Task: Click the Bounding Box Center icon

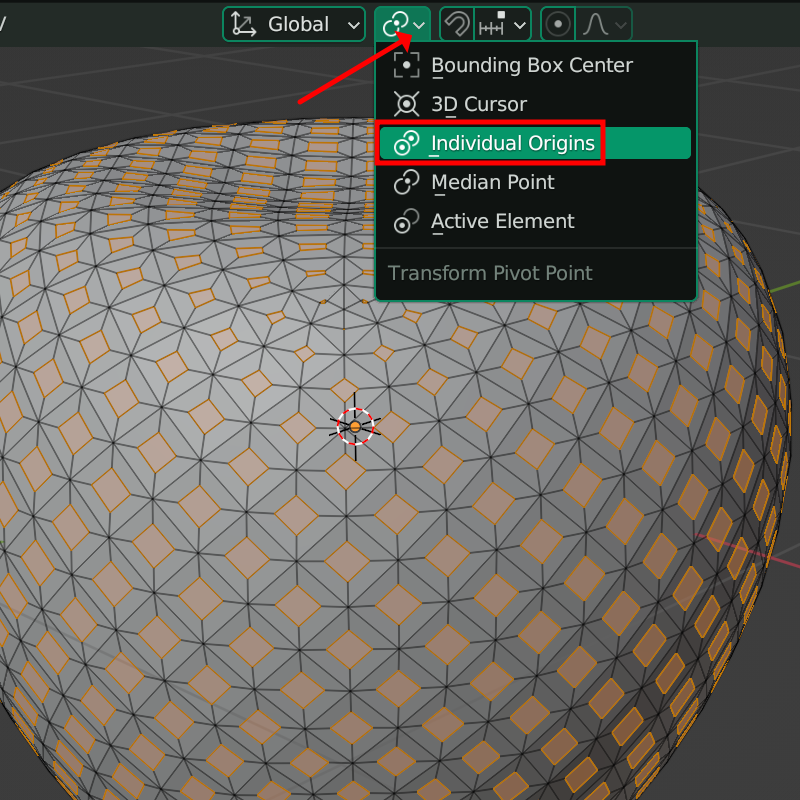Action: click(406, 65)
